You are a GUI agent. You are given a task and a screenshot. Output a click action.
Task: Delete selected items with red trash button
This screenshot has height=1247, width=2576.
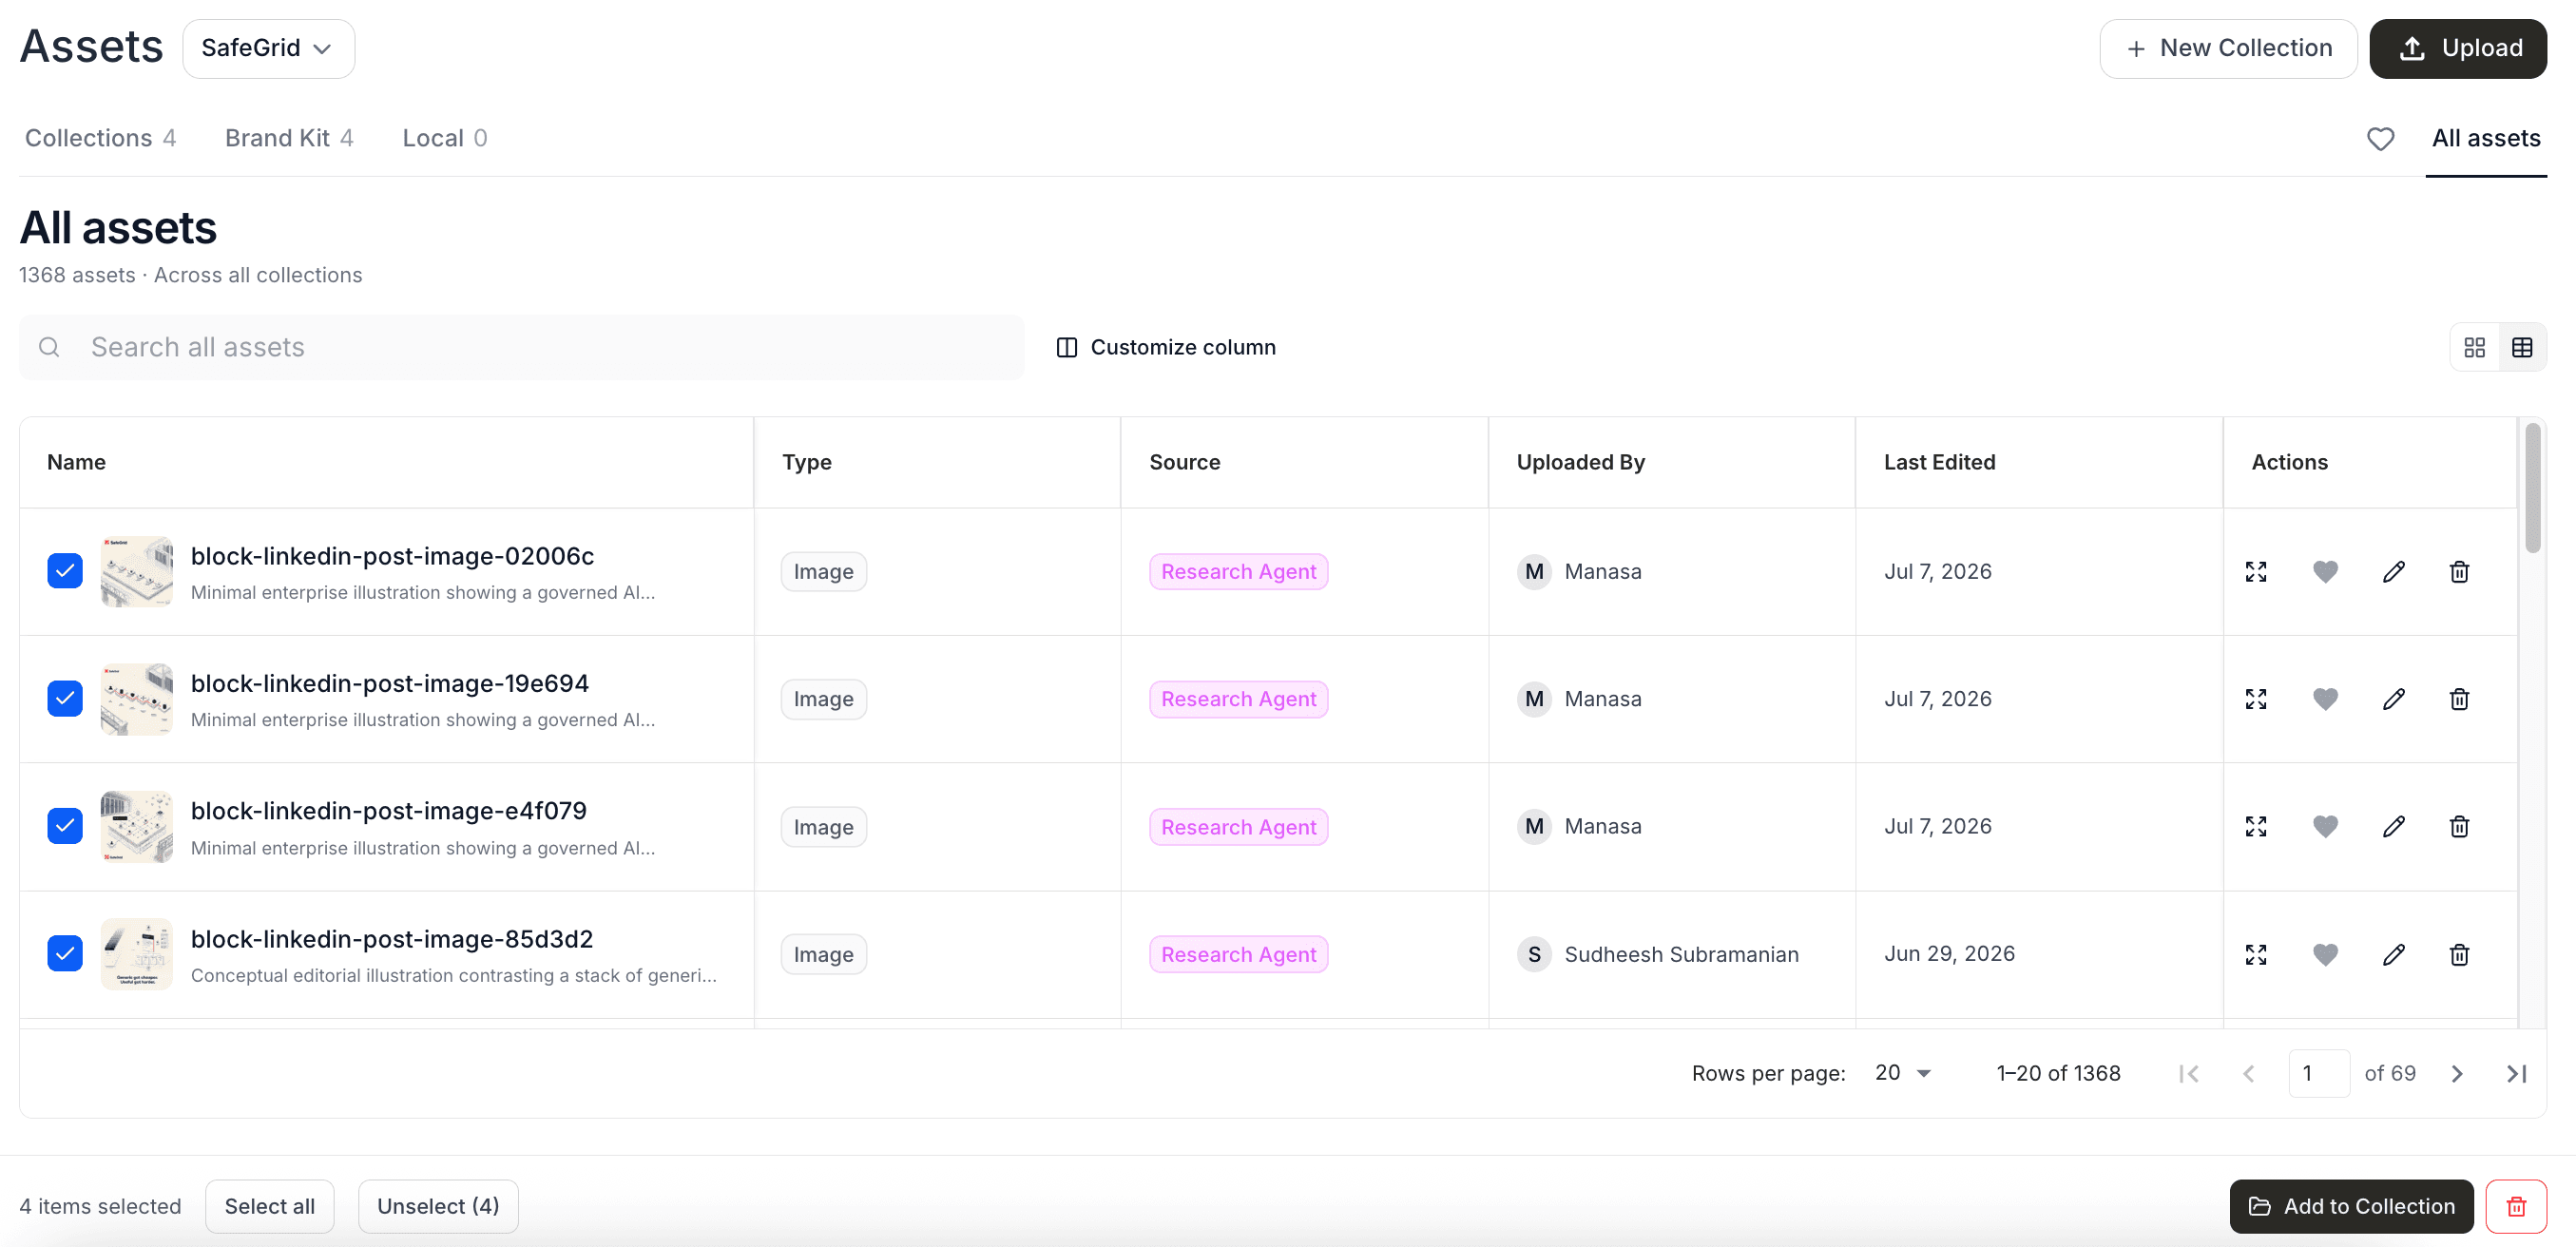(2516, 1206)
